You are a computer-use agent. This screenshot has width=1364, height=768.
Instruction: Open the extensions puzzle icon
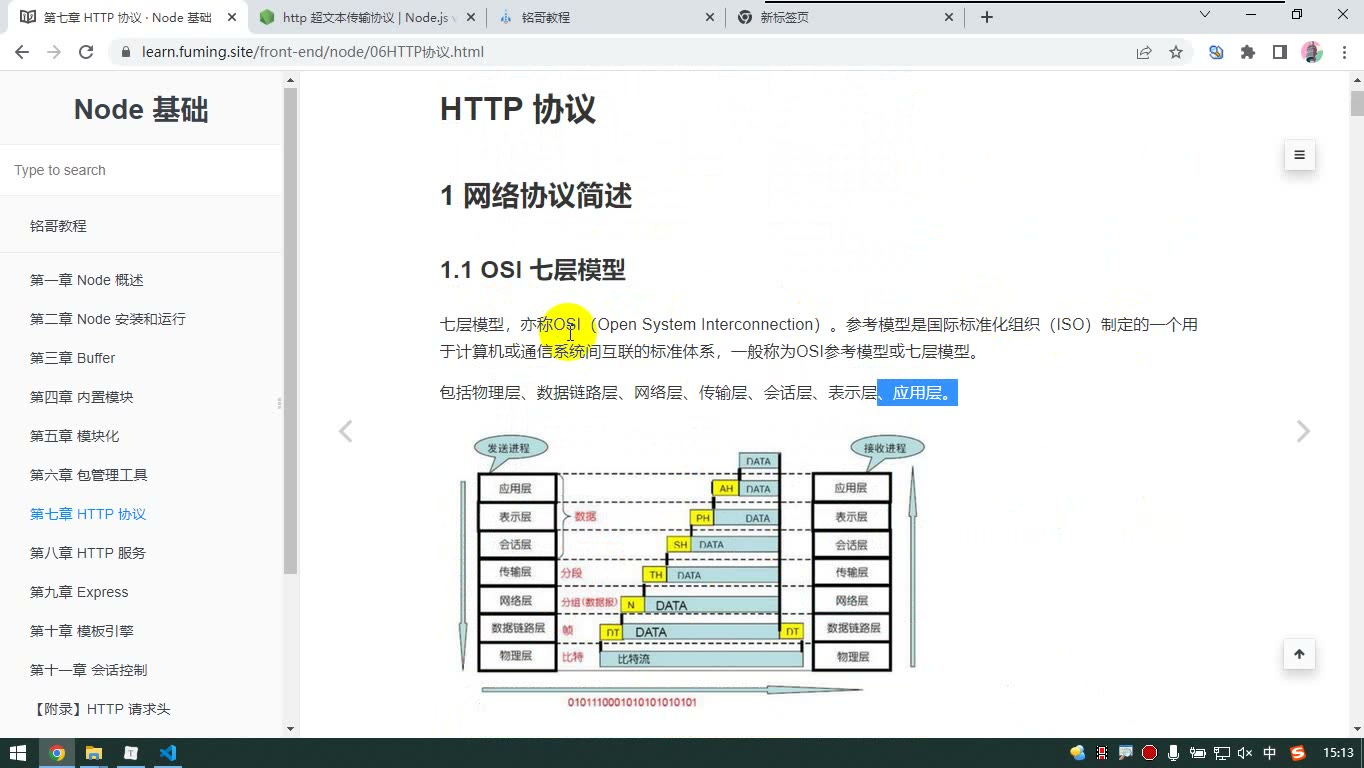[1248, 52]
